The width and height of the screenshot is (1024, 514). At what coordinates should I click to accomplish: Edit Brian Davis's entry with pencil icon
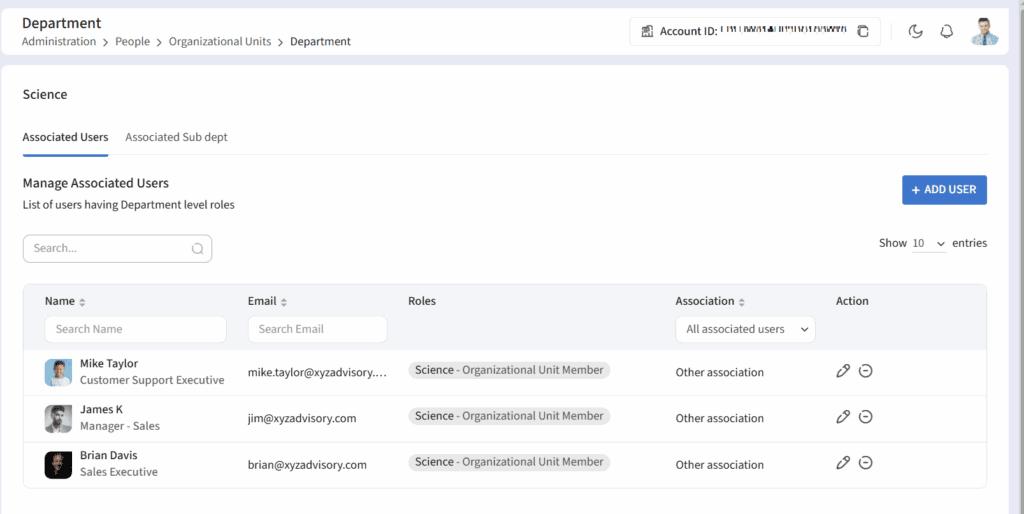coord(843,463)
